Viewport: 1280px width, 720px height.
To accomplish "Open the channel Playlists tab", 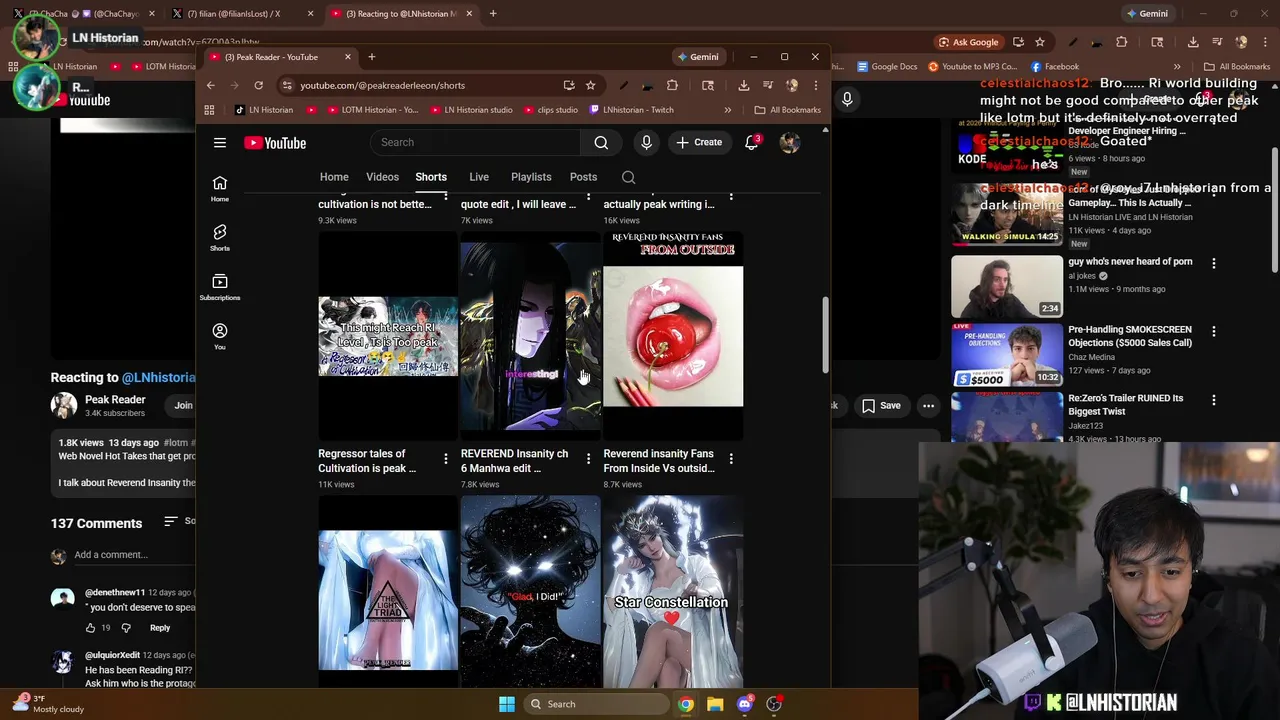I will (531, 177).
